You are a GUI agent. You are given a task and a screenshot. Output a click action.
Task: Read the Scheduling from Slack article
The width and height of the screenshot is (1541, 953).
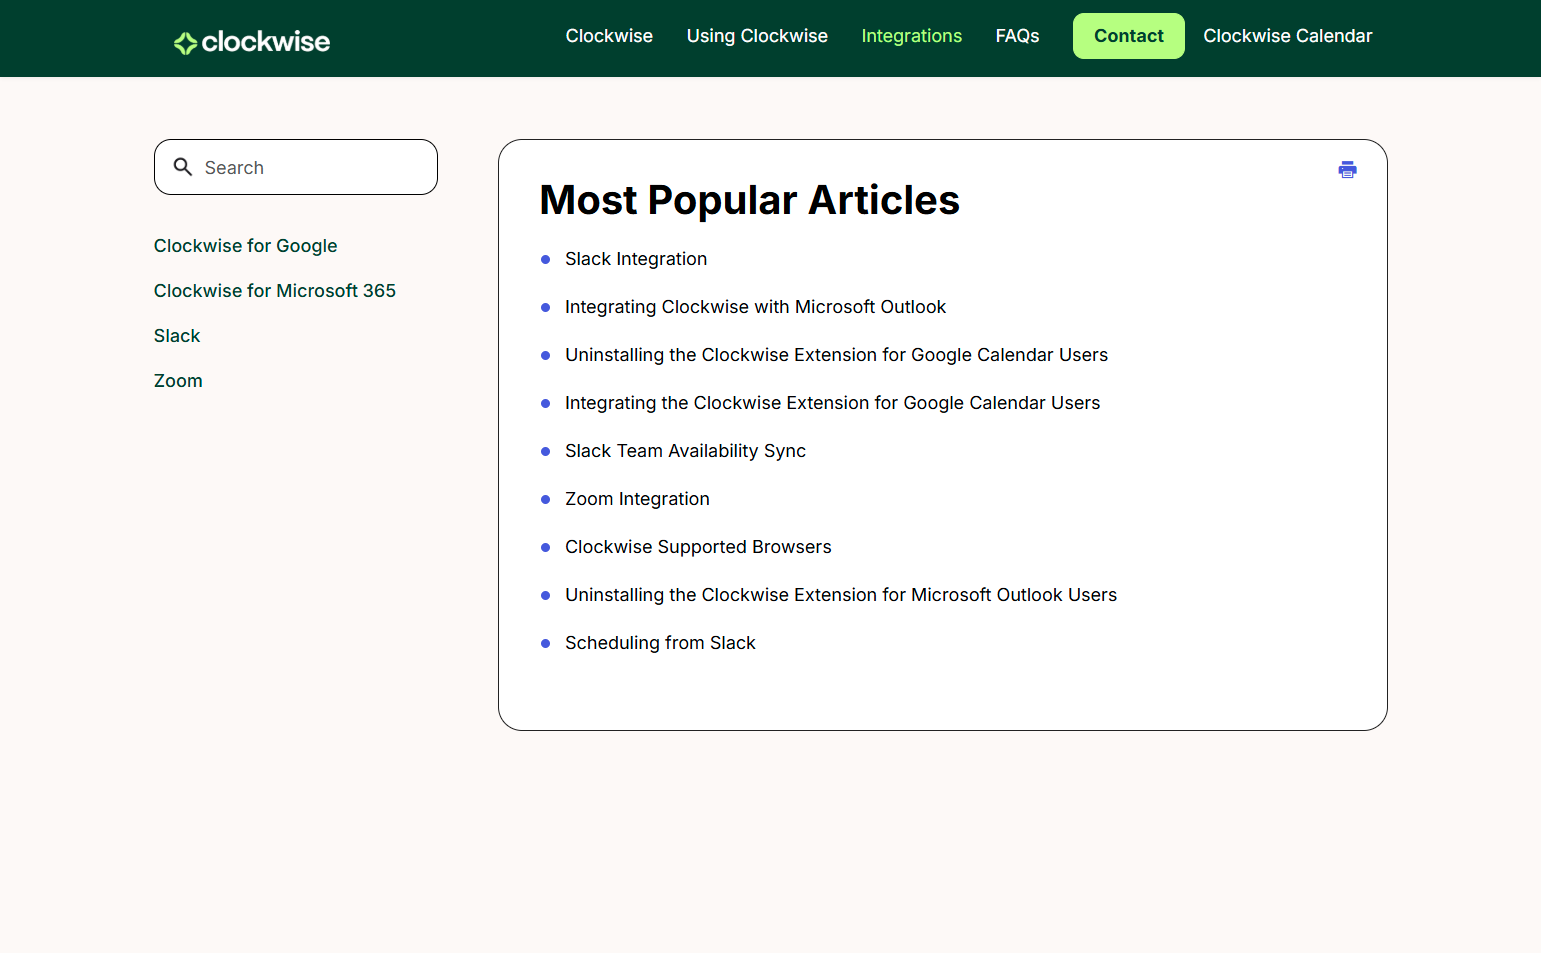659,643
